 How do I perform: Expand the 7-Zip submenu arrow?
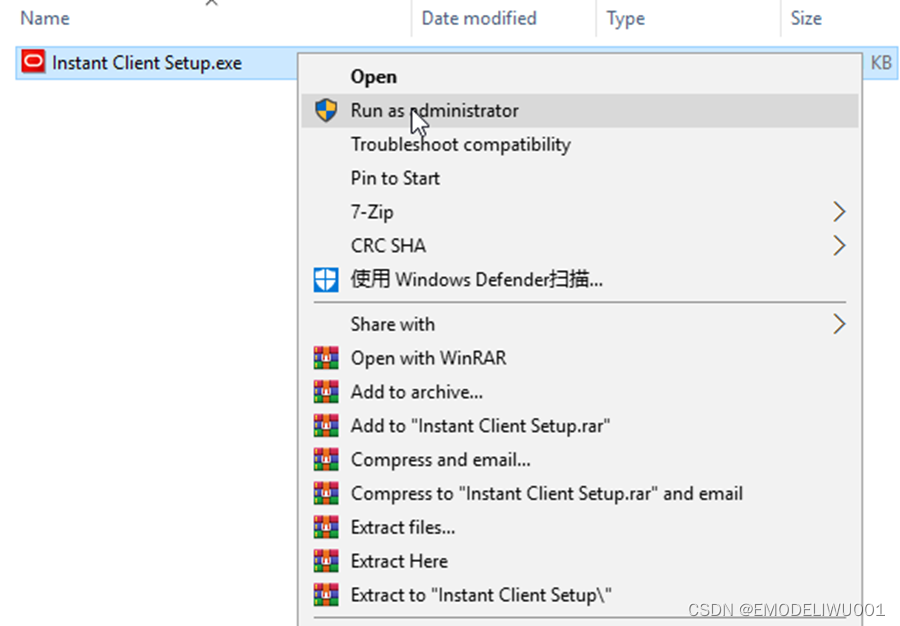pos(839,212)
